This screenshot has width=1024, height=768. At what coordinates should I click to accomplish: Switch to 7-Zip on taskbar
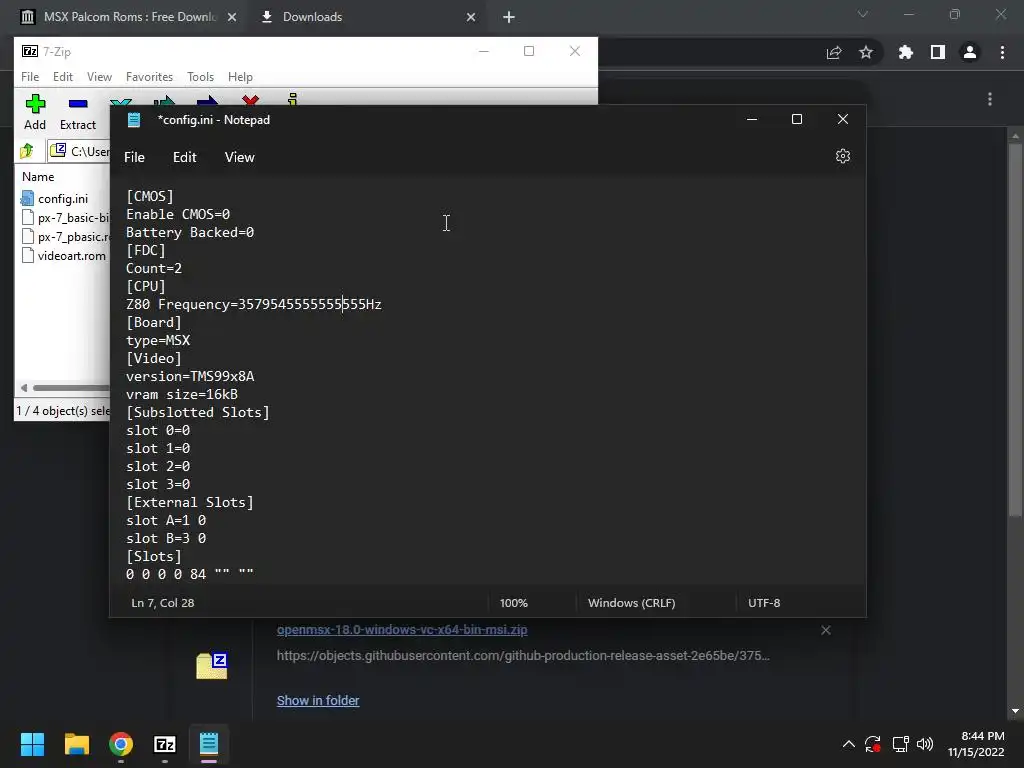(x=165, y=744)
